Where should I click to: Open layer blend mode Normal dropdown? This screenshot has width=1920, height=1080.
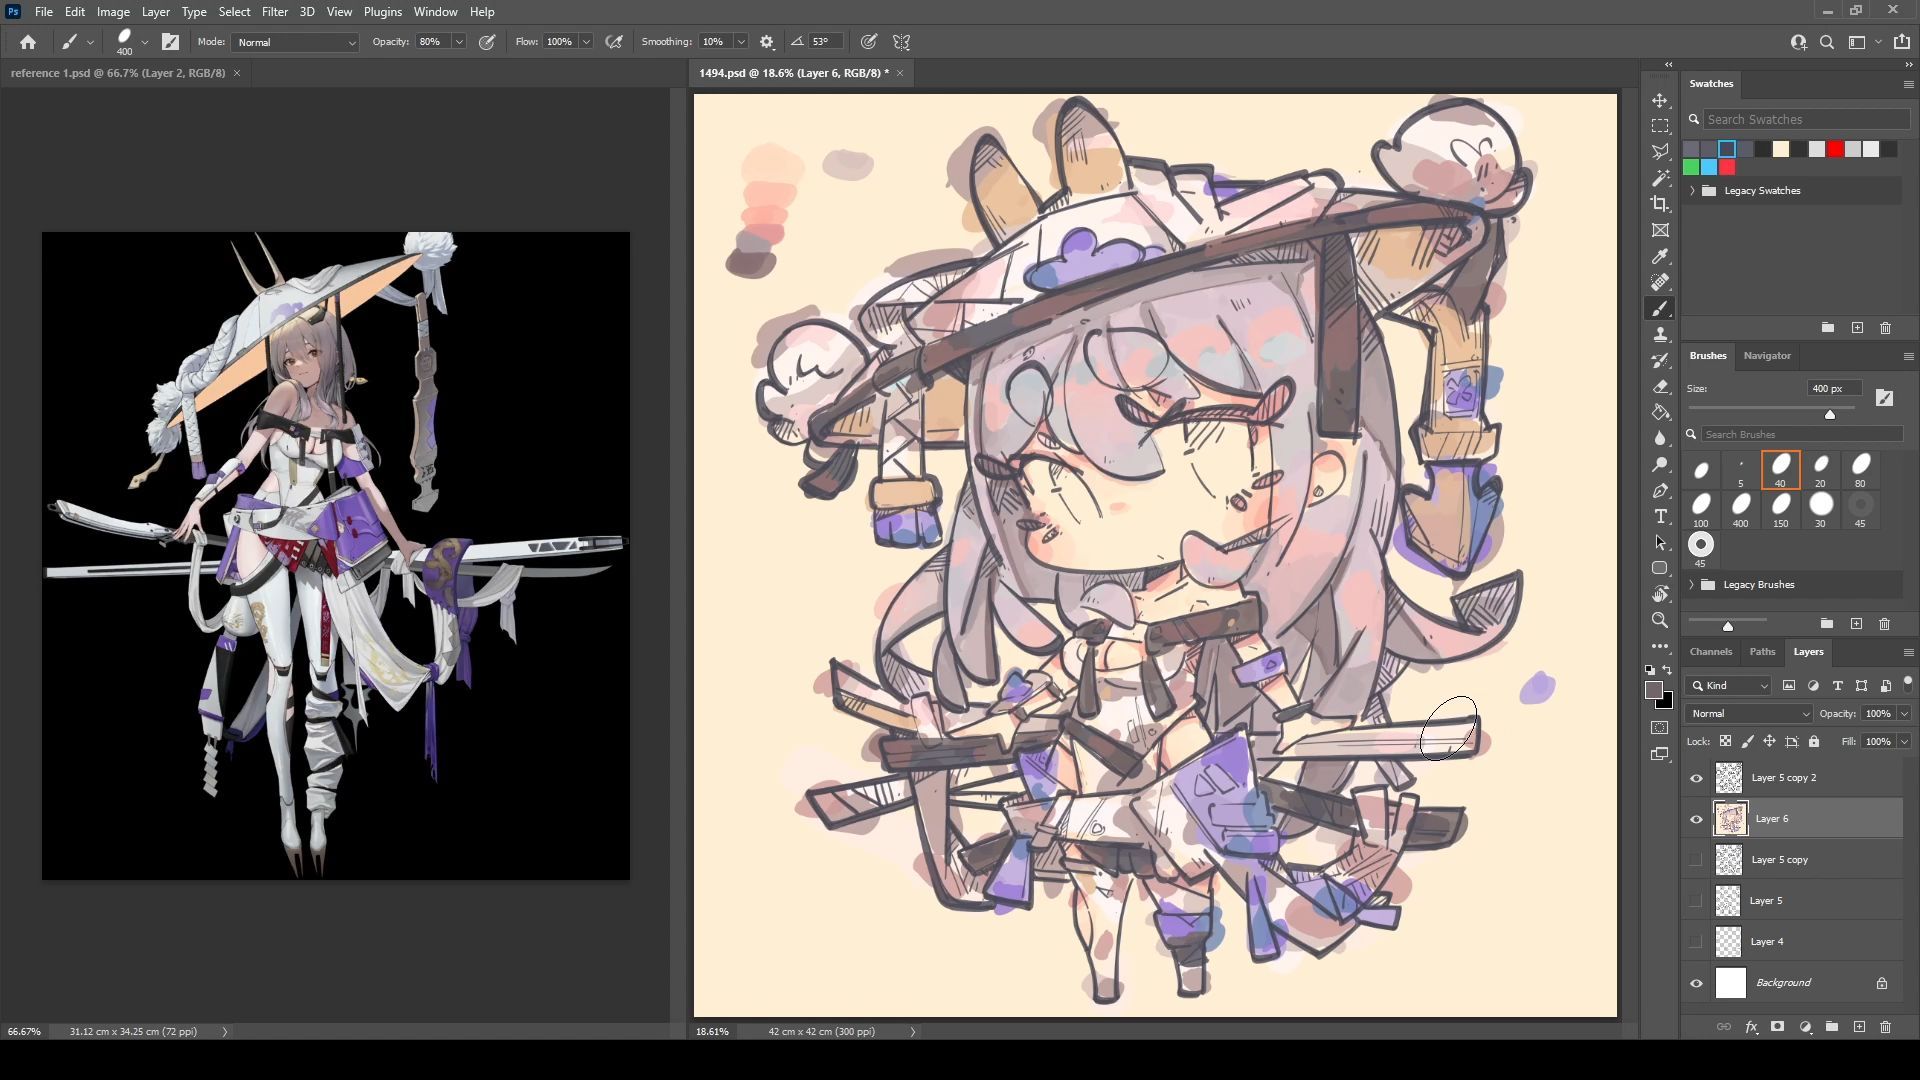(1749, 714)
